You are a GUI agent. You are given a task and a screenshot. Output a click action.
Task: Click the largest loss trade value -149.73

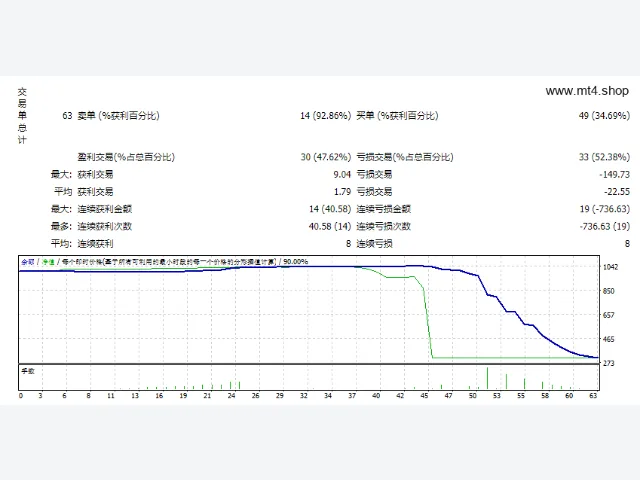click(614, 175)
